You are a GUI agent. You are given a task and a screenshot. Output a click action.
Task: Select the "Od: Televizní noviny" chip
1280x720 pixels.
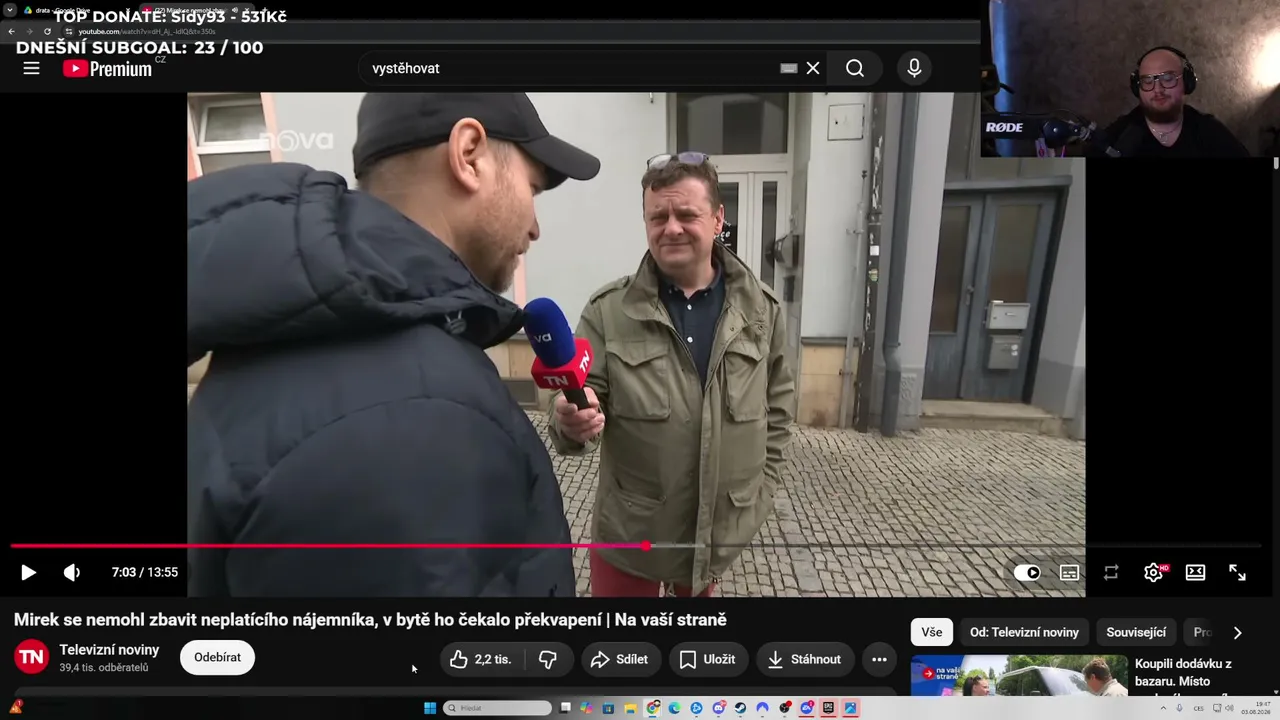1024,632
